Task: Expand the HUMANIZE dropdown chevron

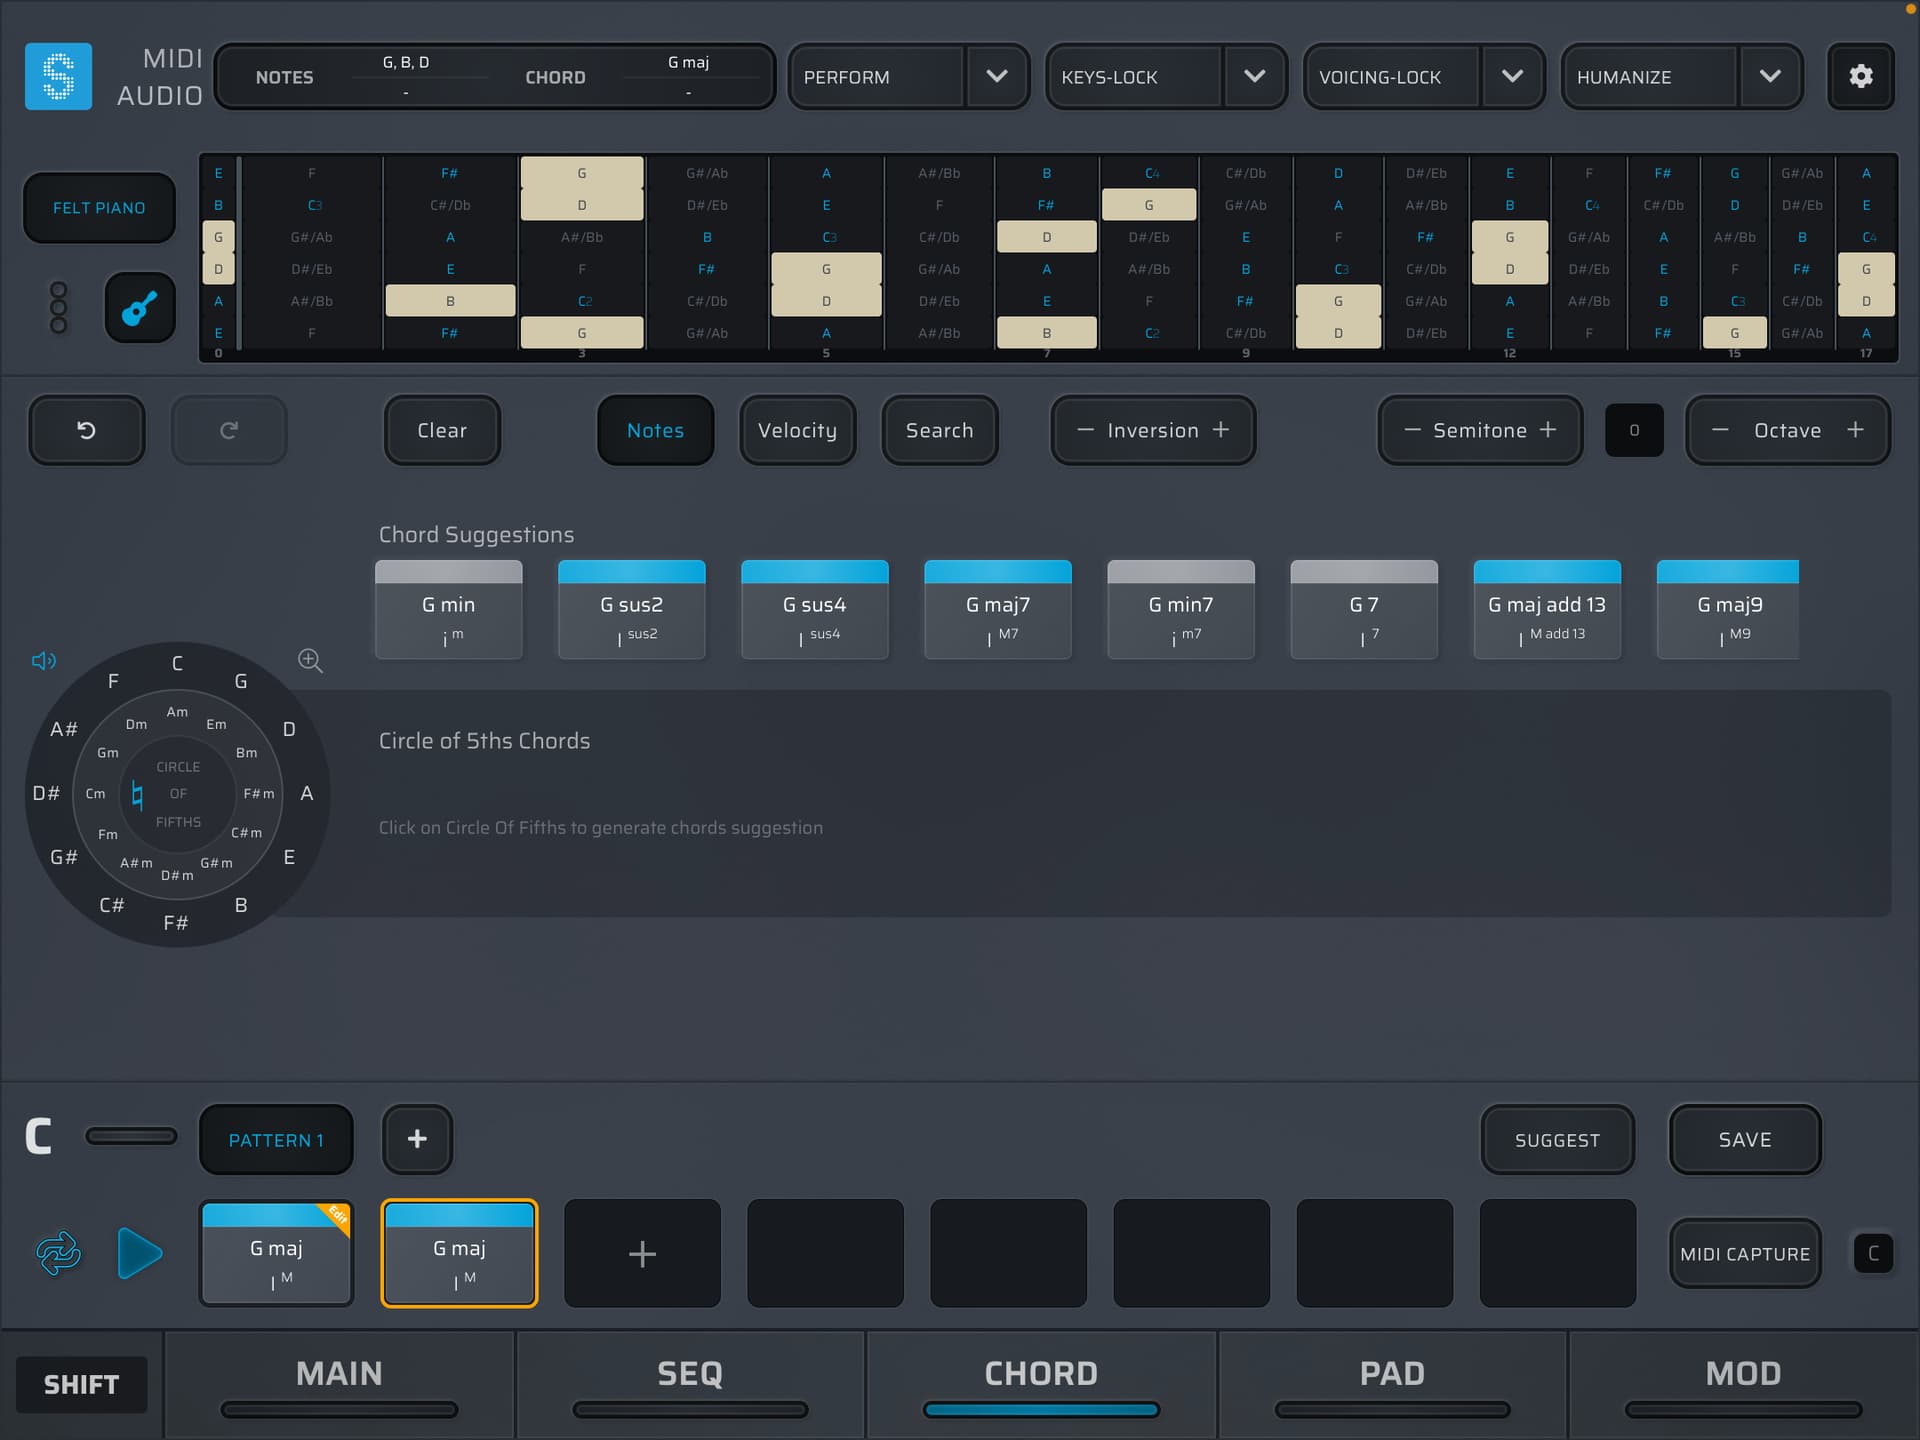Action: (1769, 77)
